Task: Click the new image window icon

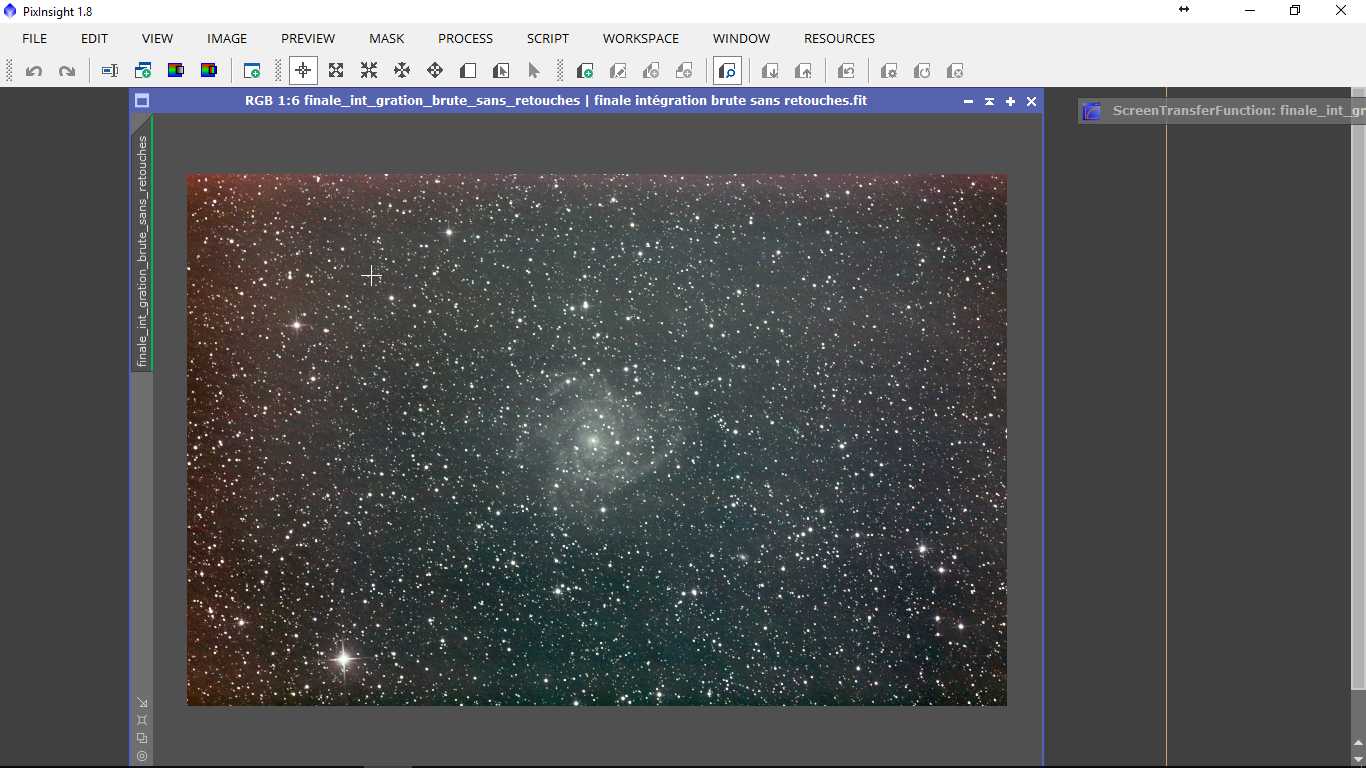Action: pyautogui.click(x=252, y=71)
